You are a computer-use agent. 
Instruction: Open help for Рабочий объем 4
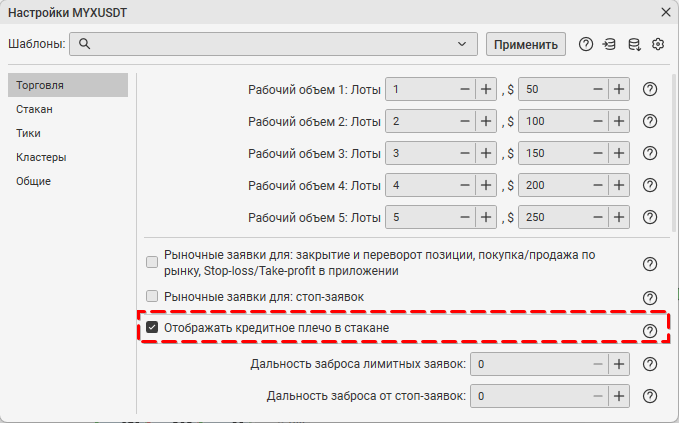[x=650, y=185]
